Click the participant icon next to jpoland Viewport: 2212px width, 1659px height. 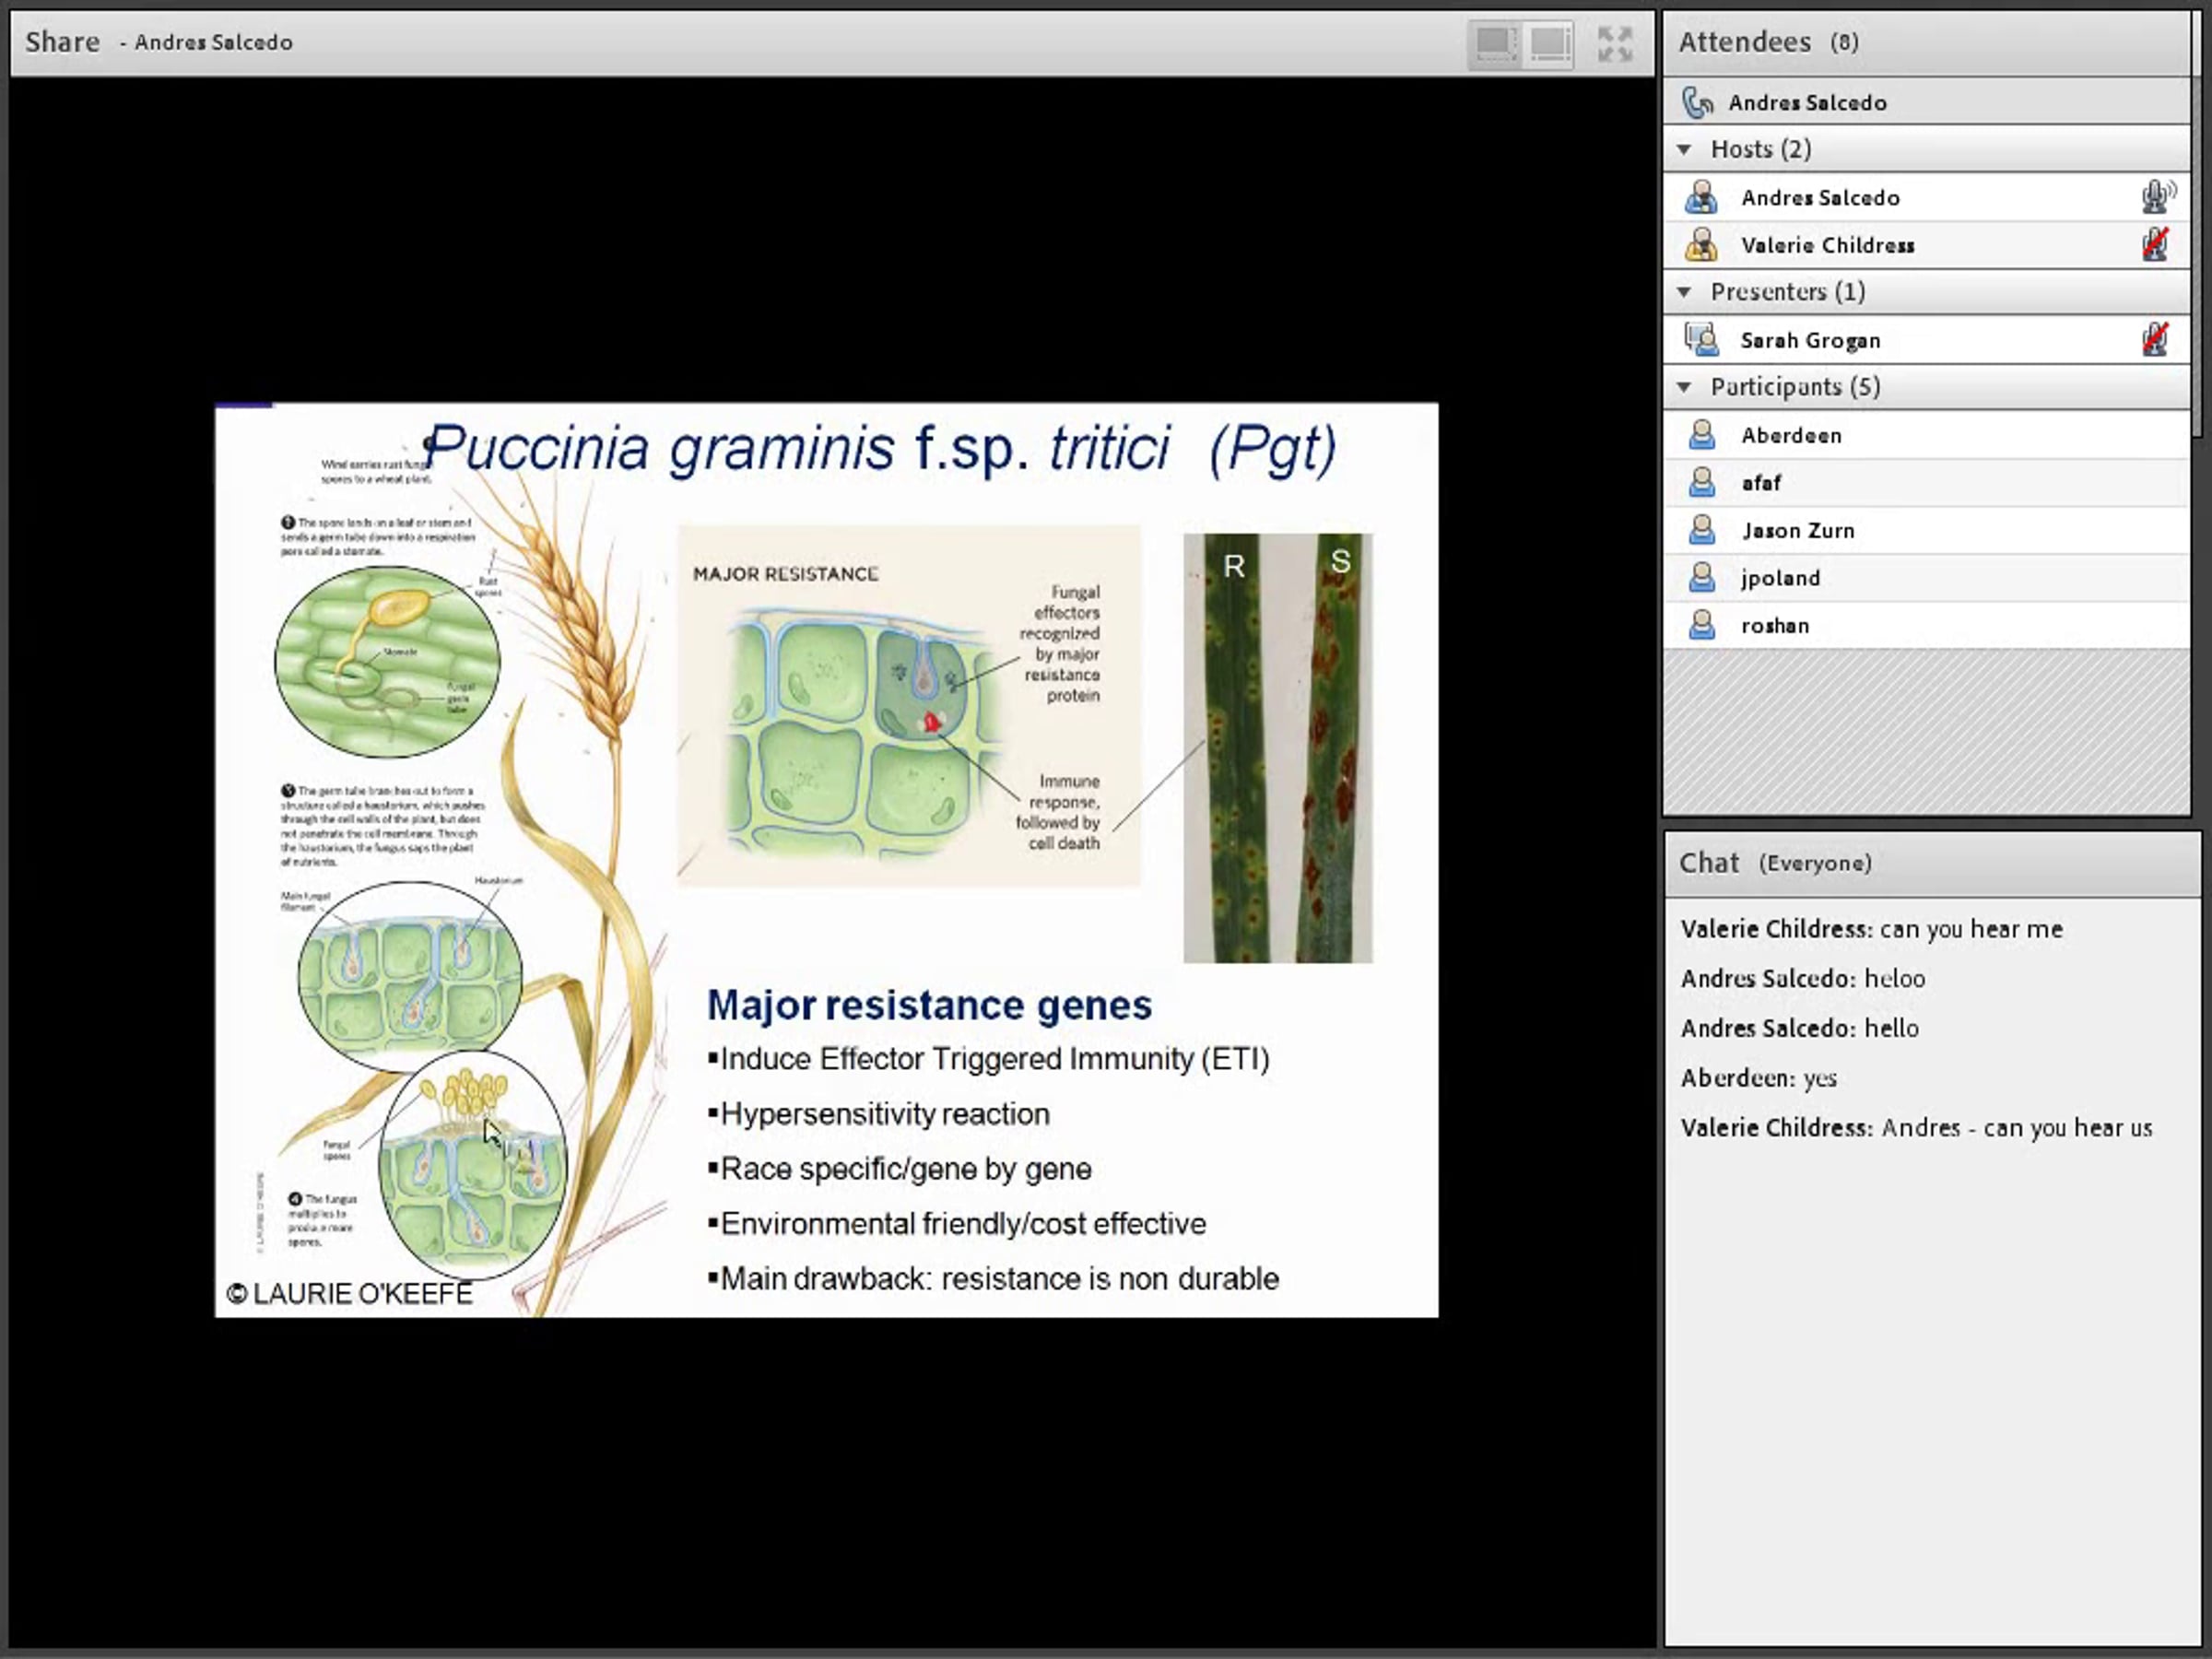click(x=1701, y=577)
